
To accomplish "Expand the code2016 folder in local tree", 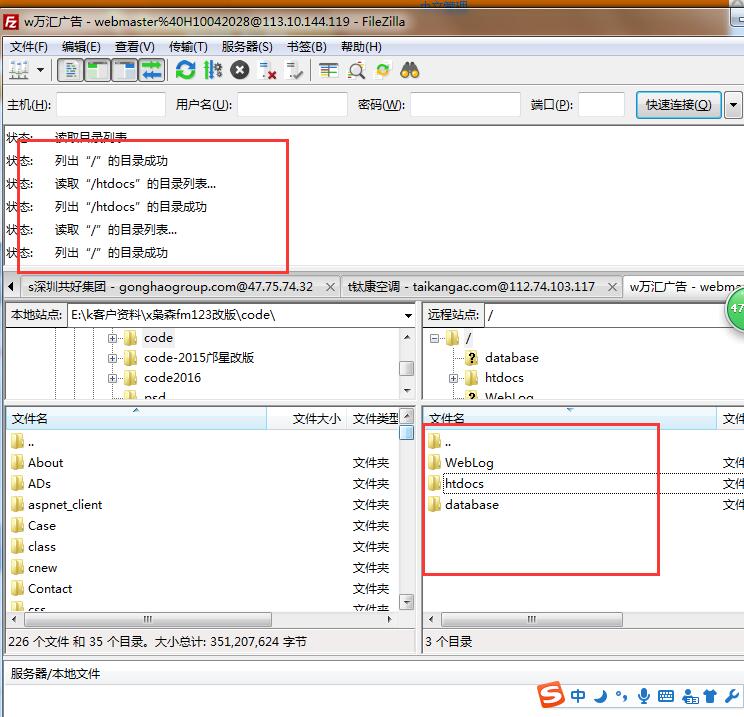I will (x=113, y=378).
